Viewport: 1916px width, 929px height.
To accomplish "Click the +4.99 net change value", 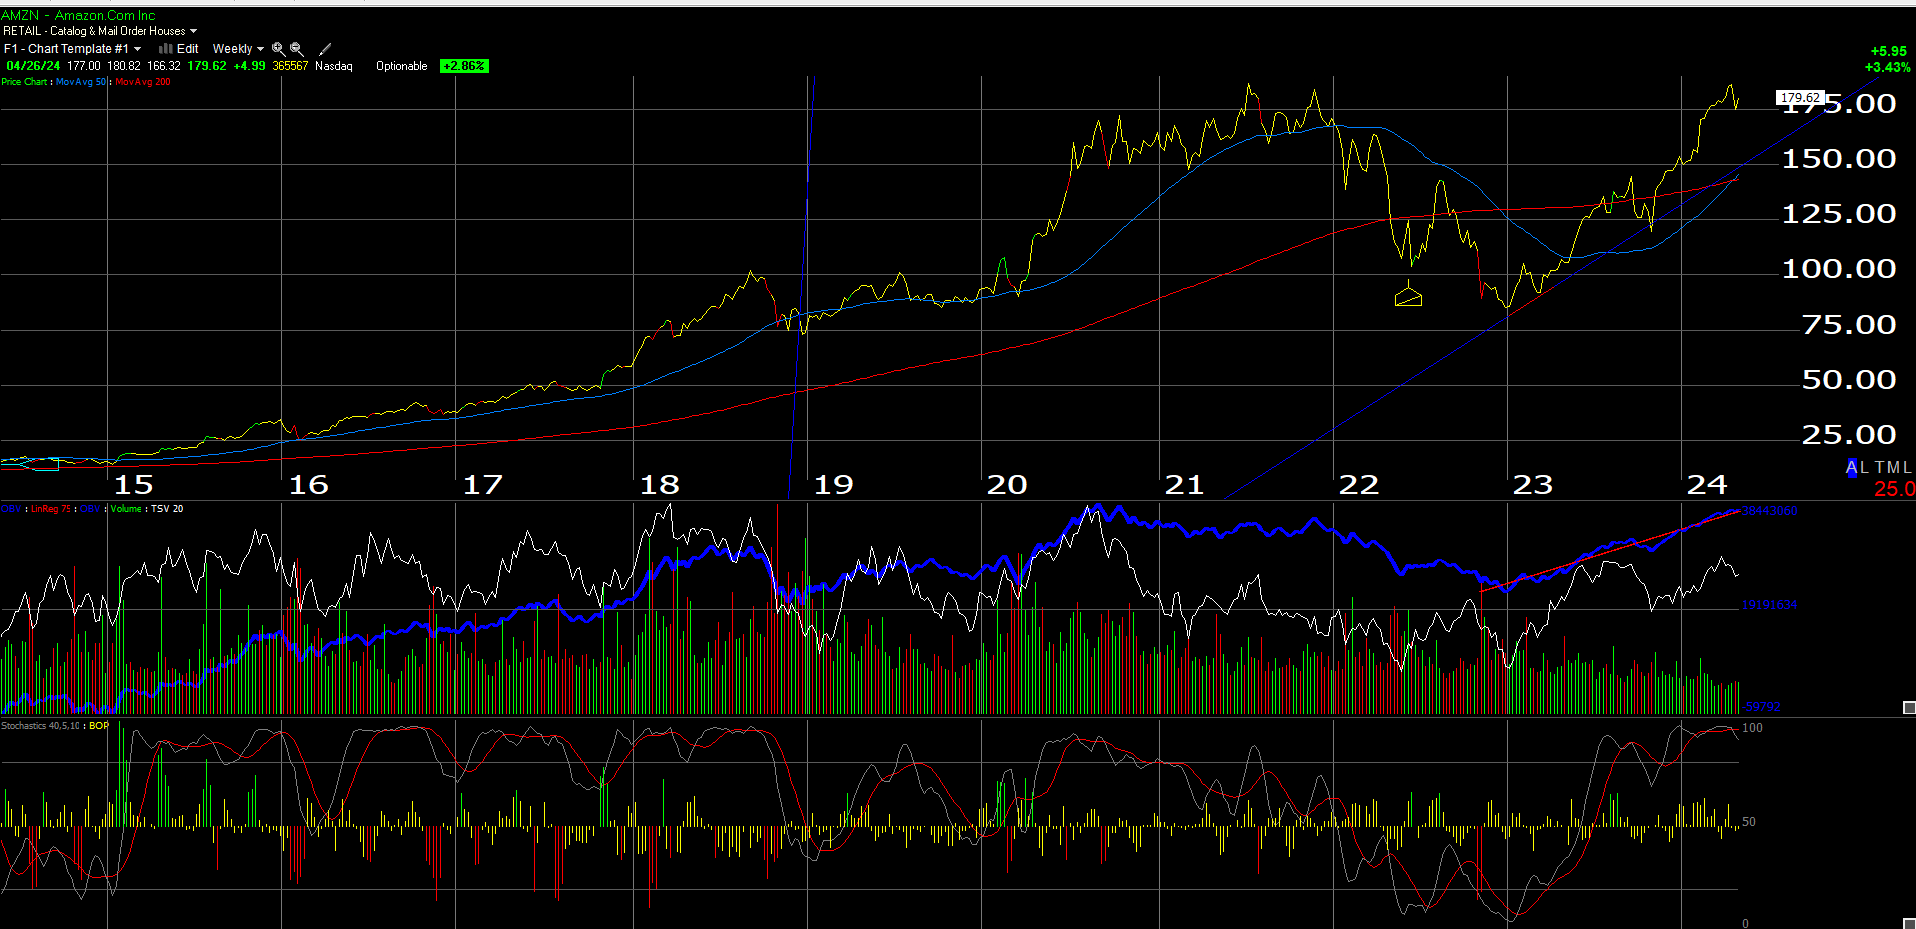I will pyautogui.click(x=249, y=66).
